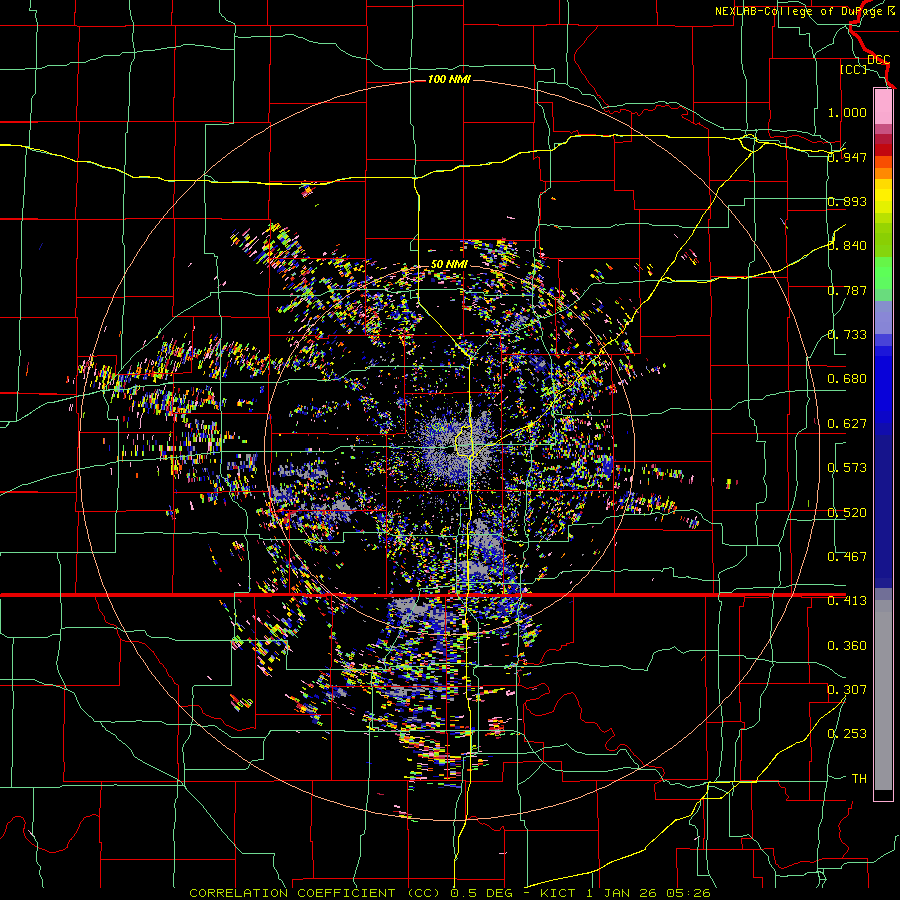This screenshot has width=900, height=900.
Task: Click the 05:26 timestamp in the caption
Action: point(688,893)
